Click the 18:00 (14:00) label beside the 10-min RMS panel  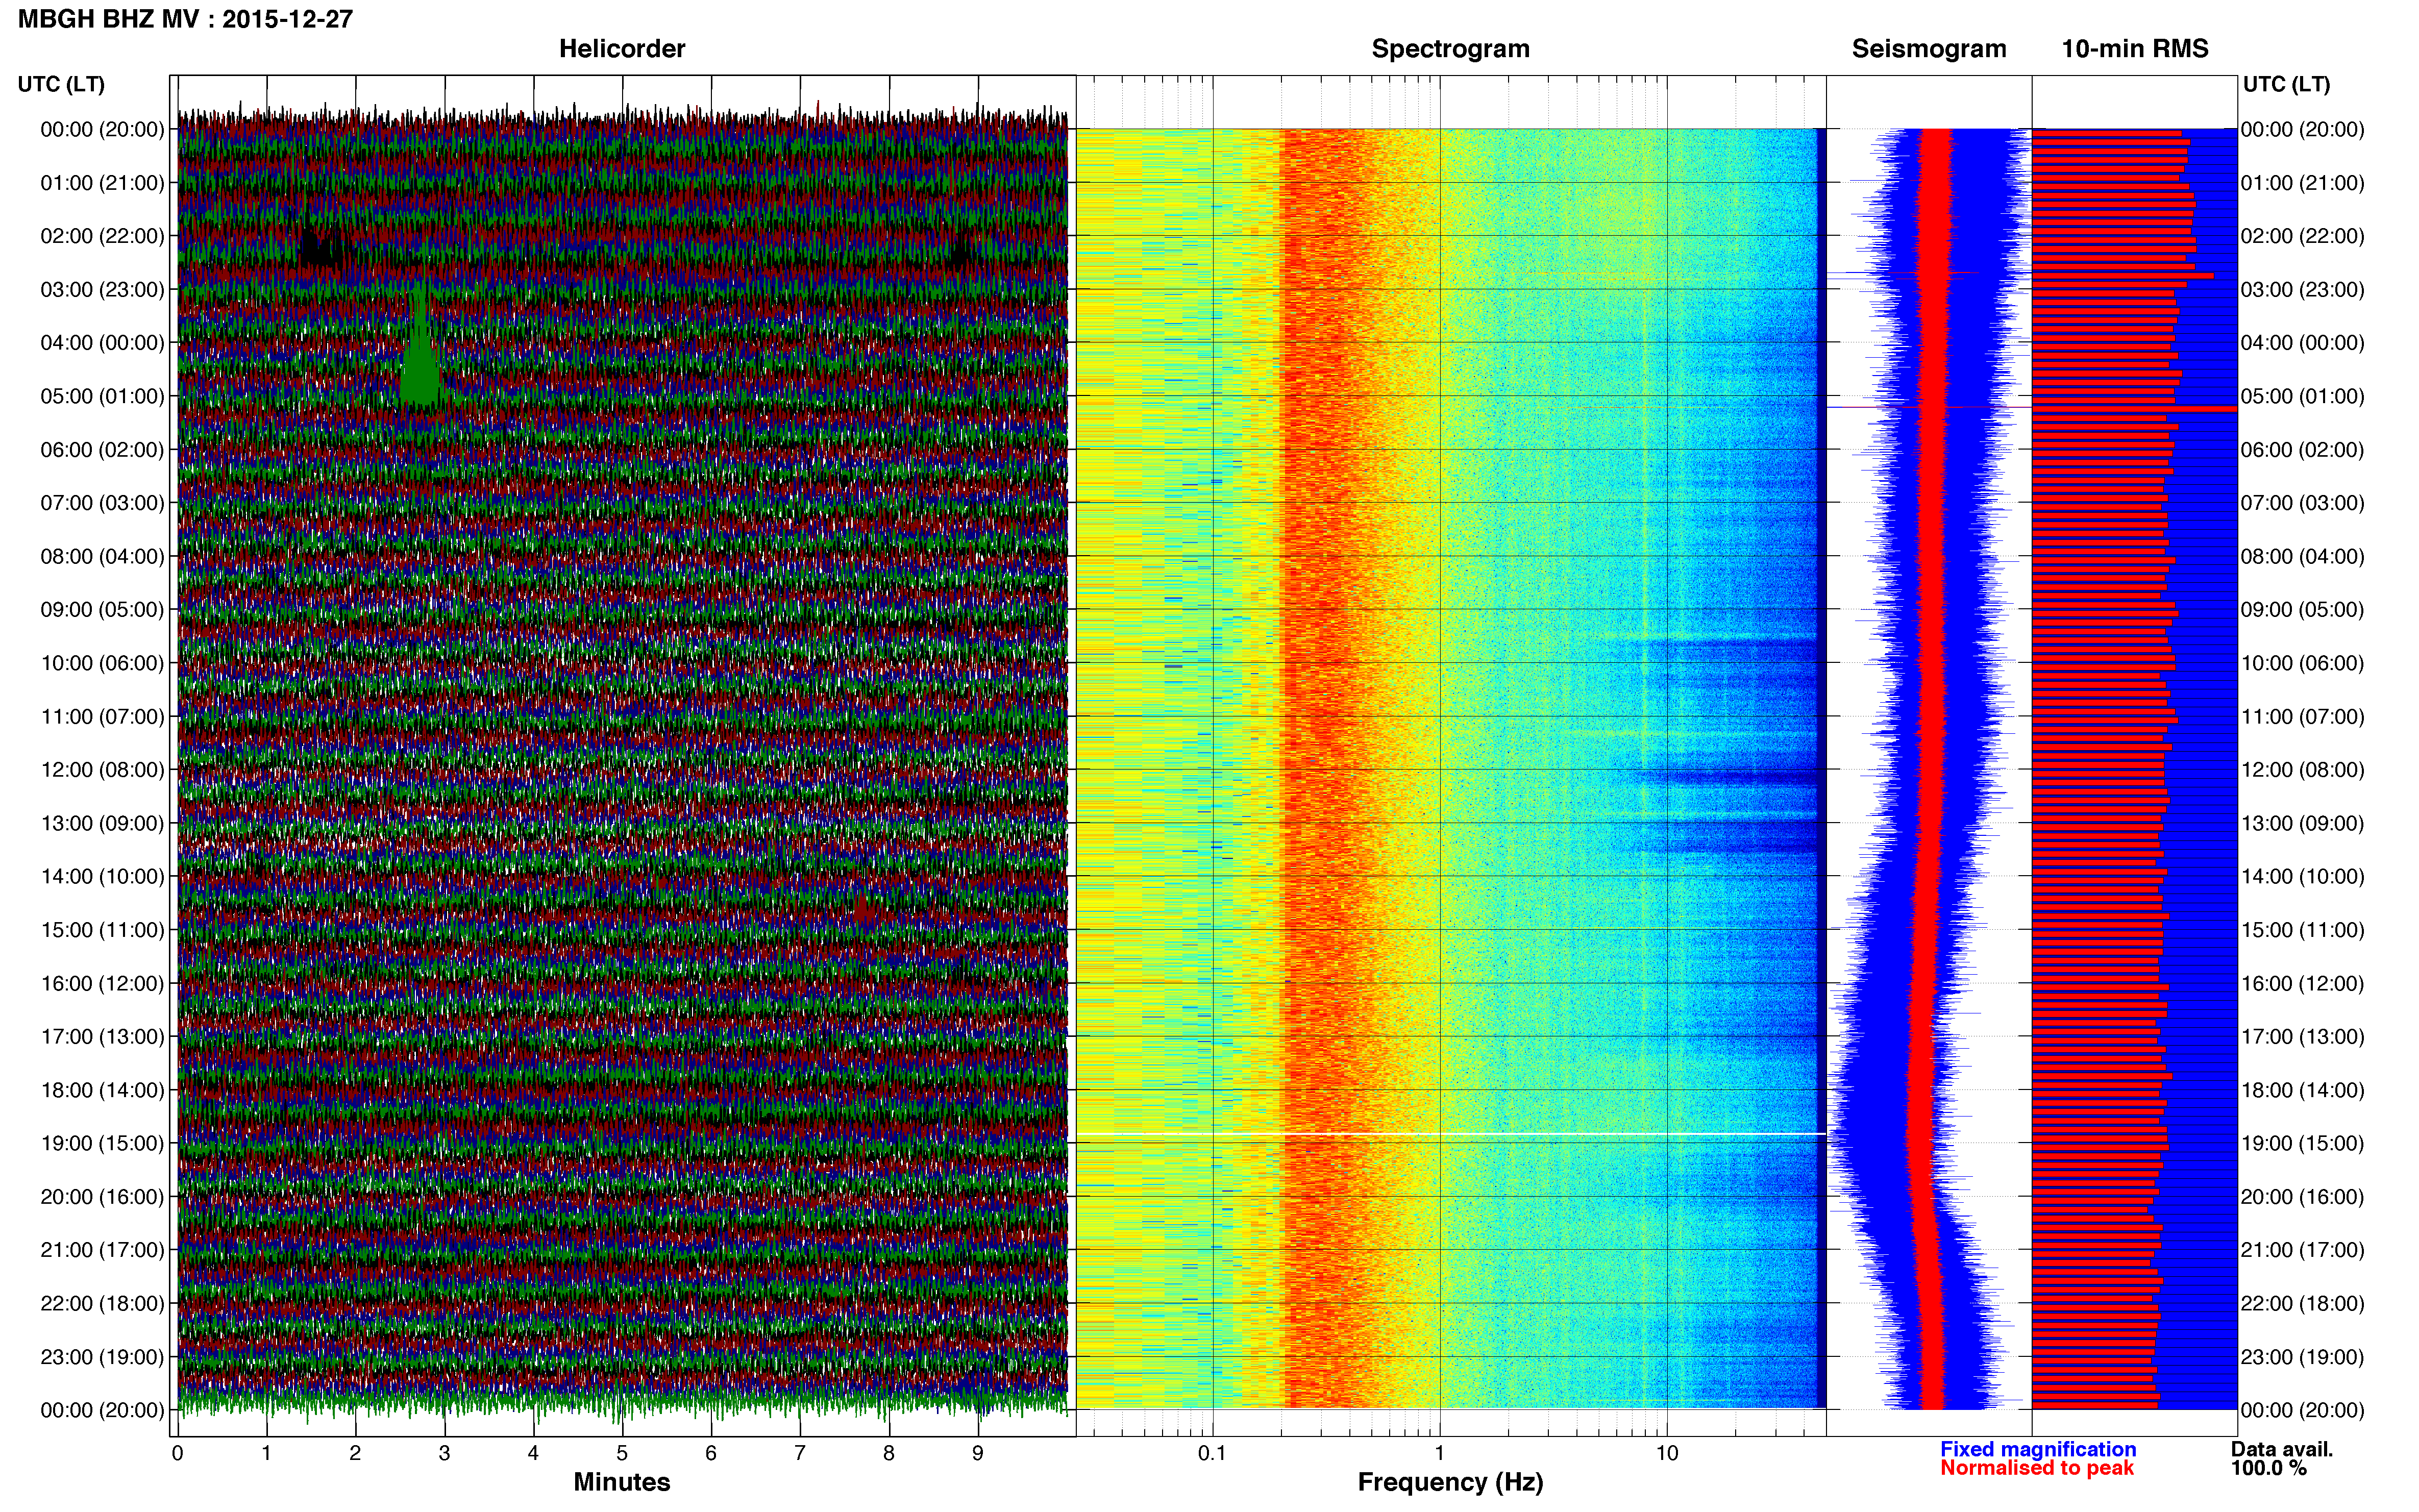click(2303, 1090)
